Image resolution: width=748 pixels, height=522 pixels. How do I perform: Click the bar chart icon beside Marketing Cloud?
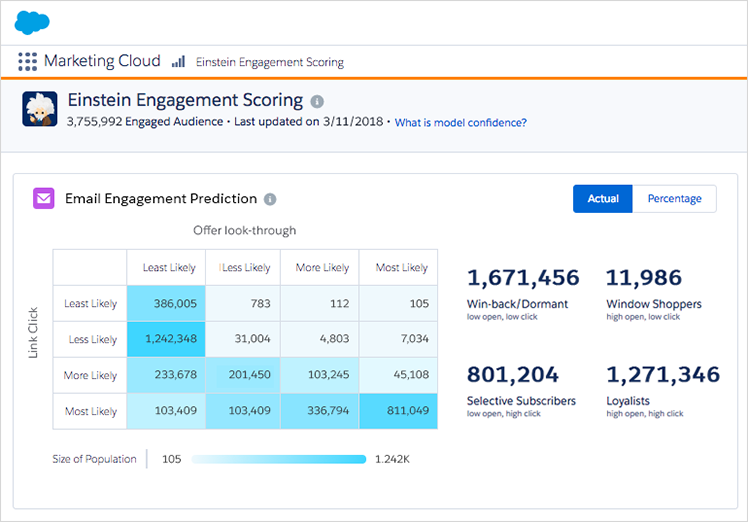click(x=178, y=62)
